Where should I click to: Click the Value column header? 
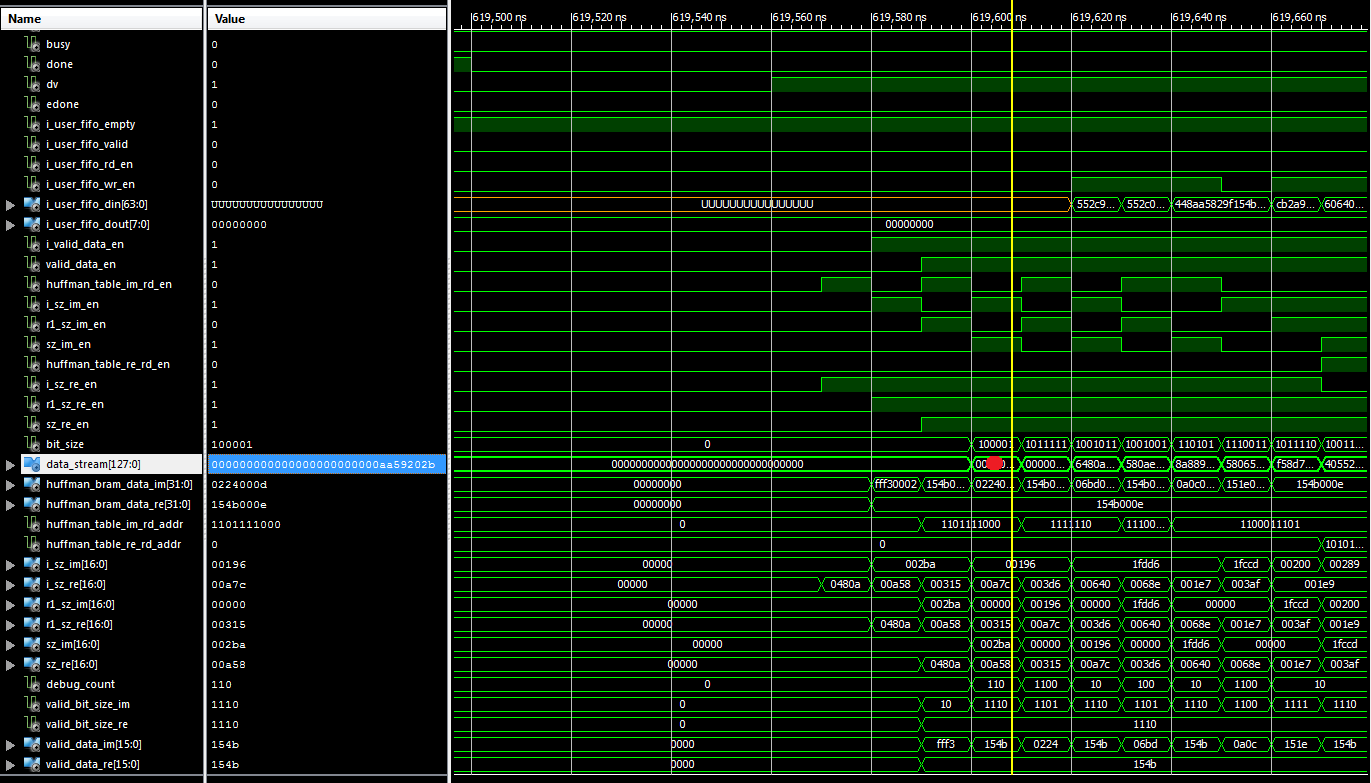pos(326,19)
